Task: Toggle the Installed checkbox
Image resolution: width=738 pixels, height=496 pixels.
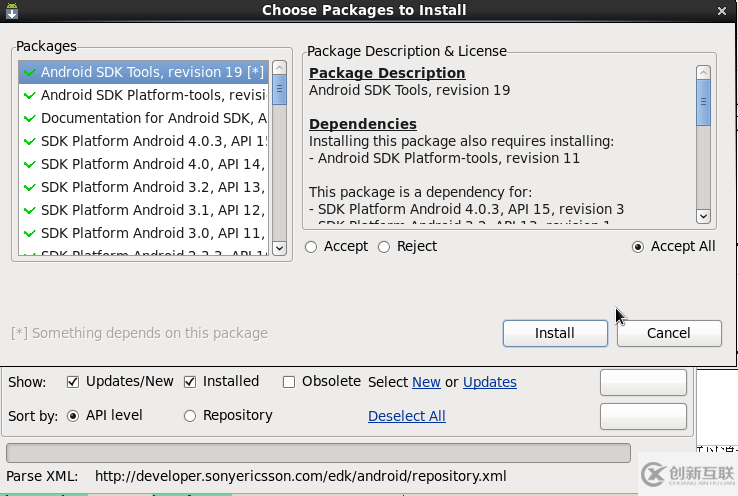Action: [x=190, y=382]
